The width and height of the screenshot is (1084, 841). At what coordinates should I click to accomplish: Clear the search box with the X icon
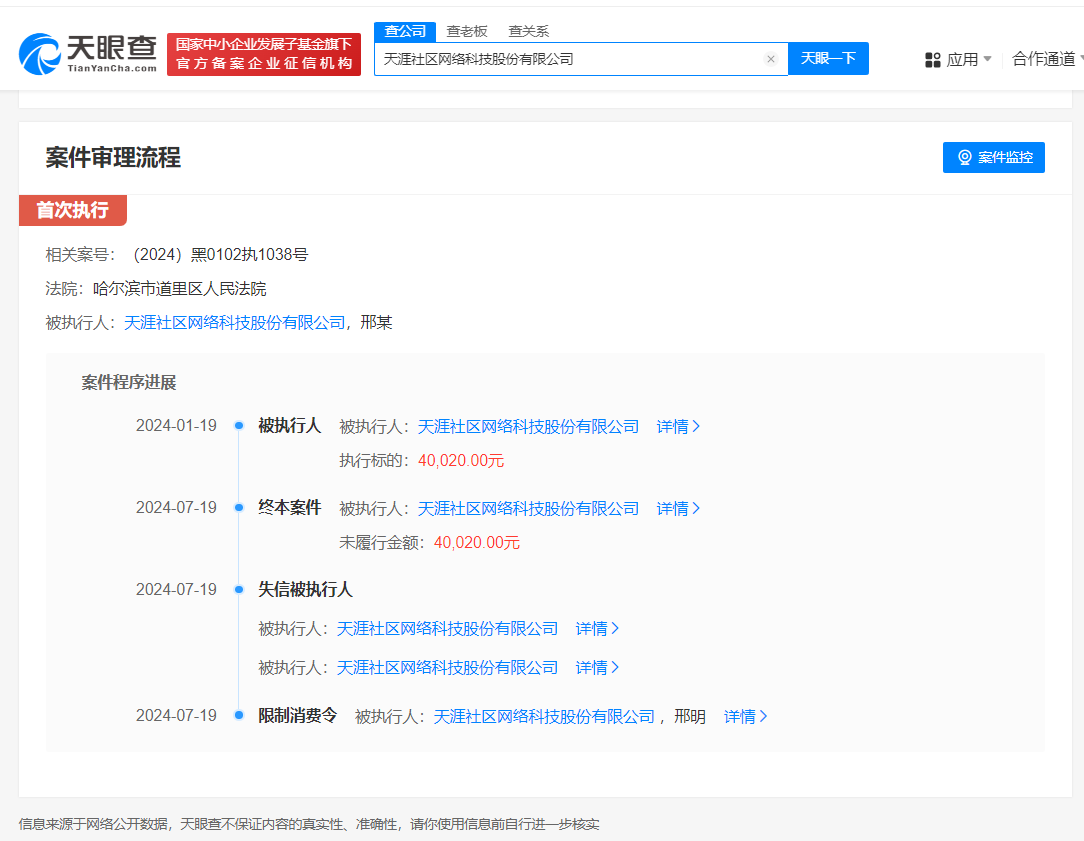(x=770, y=59)
